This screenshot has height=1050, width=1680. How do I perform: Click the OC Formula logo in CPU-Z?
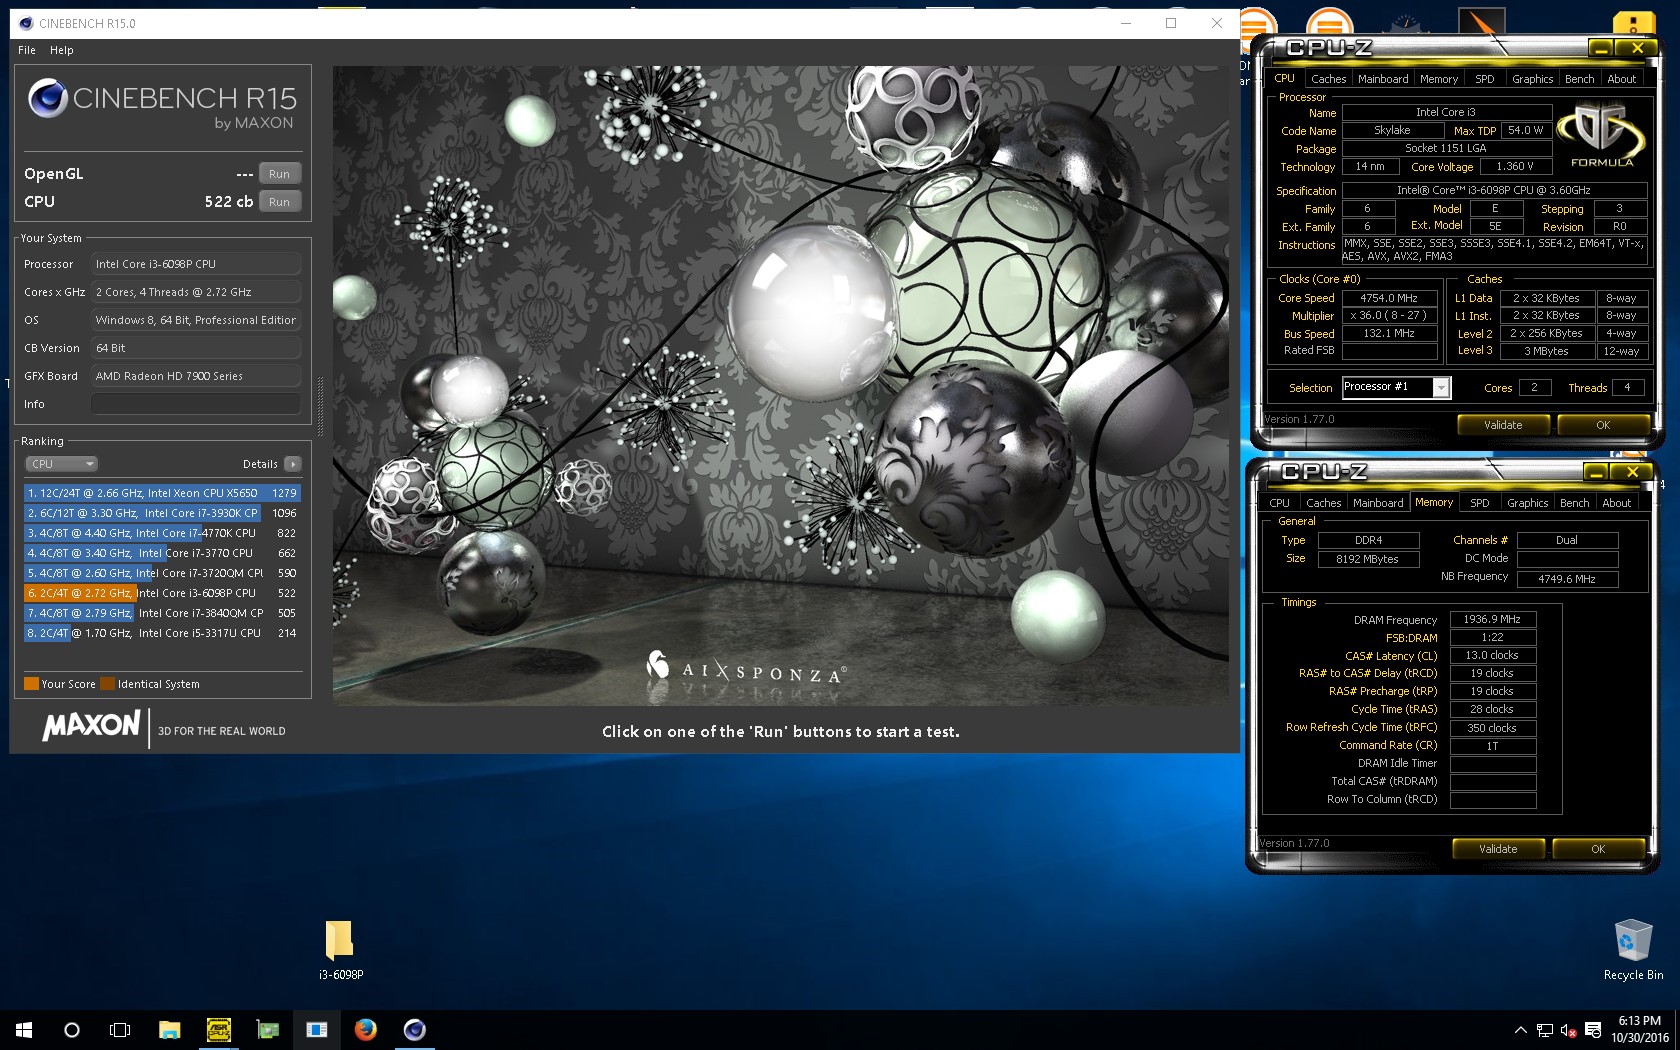pos(1601,136)
